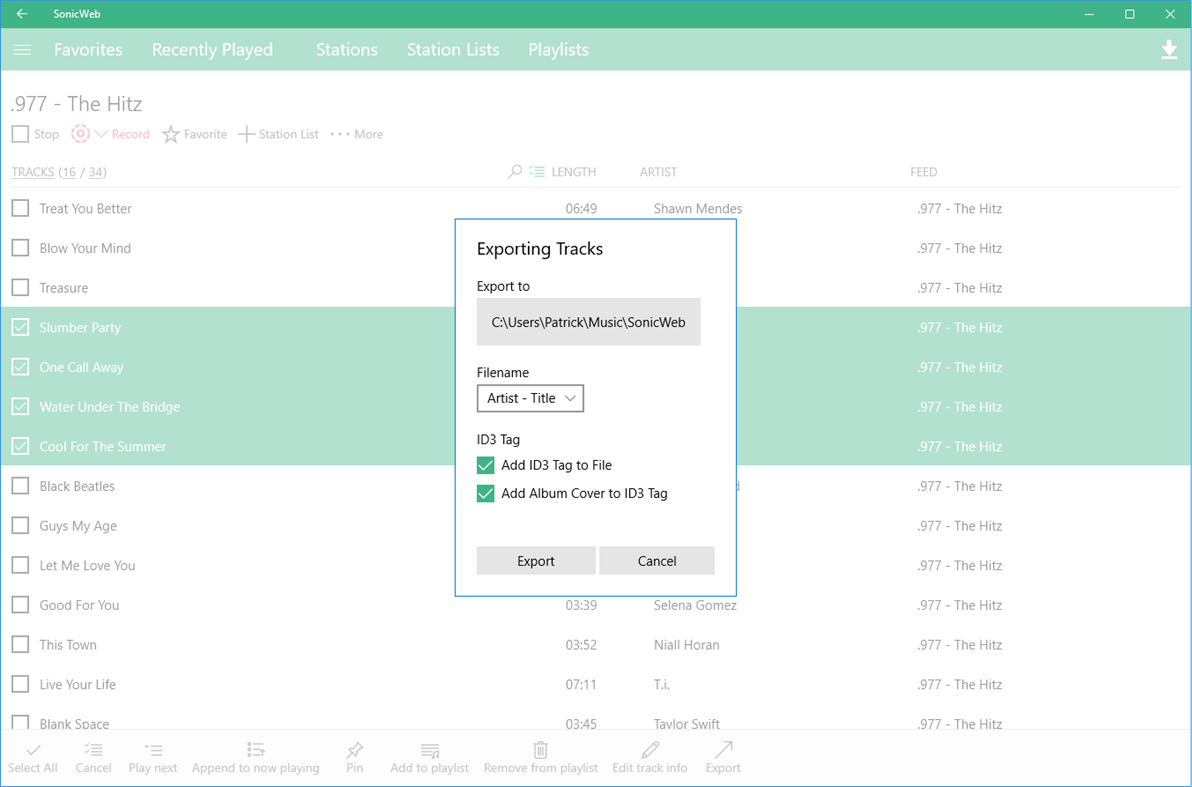Remove selected tracks from playlist
The height and width of the screenshot is (787, 1192).
pos(541,758)
